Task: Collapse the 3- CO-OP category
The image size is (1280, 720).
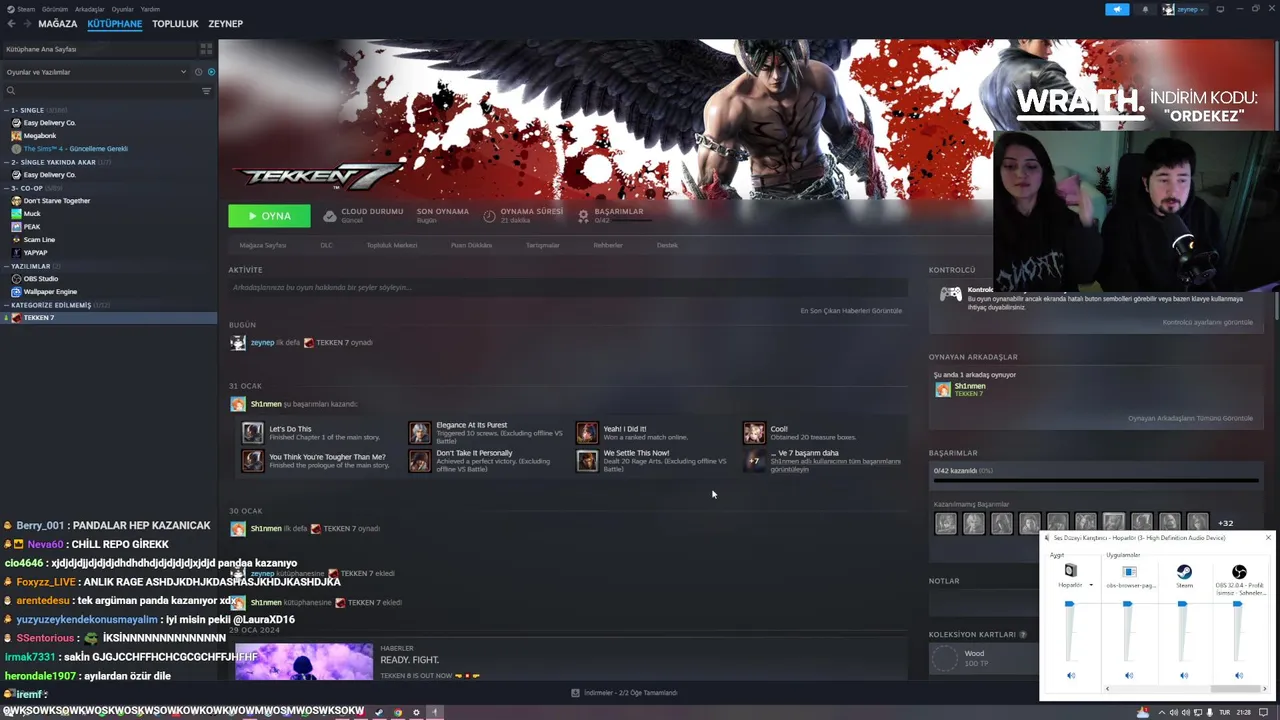Action: [x=6, y=188]
